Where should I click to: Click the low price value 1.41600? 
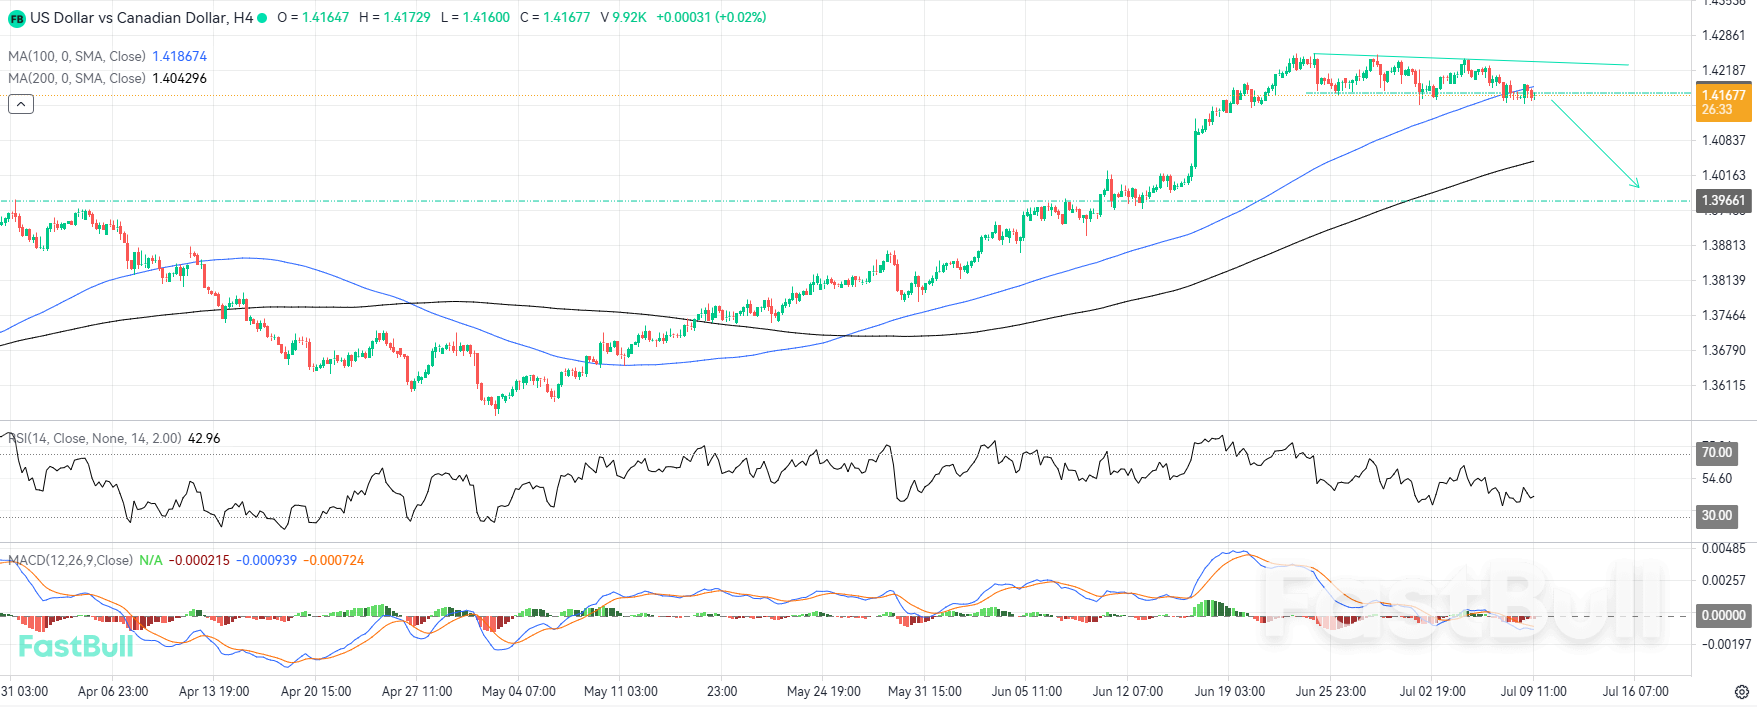(486, 18)
